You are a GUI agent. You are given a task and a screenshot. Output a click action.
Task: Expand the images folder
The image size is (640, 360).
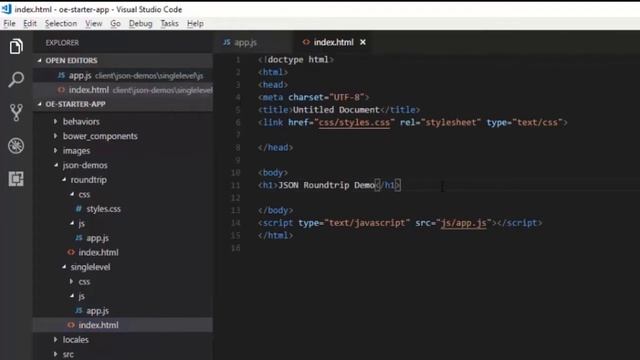click(x=56, y=151)
